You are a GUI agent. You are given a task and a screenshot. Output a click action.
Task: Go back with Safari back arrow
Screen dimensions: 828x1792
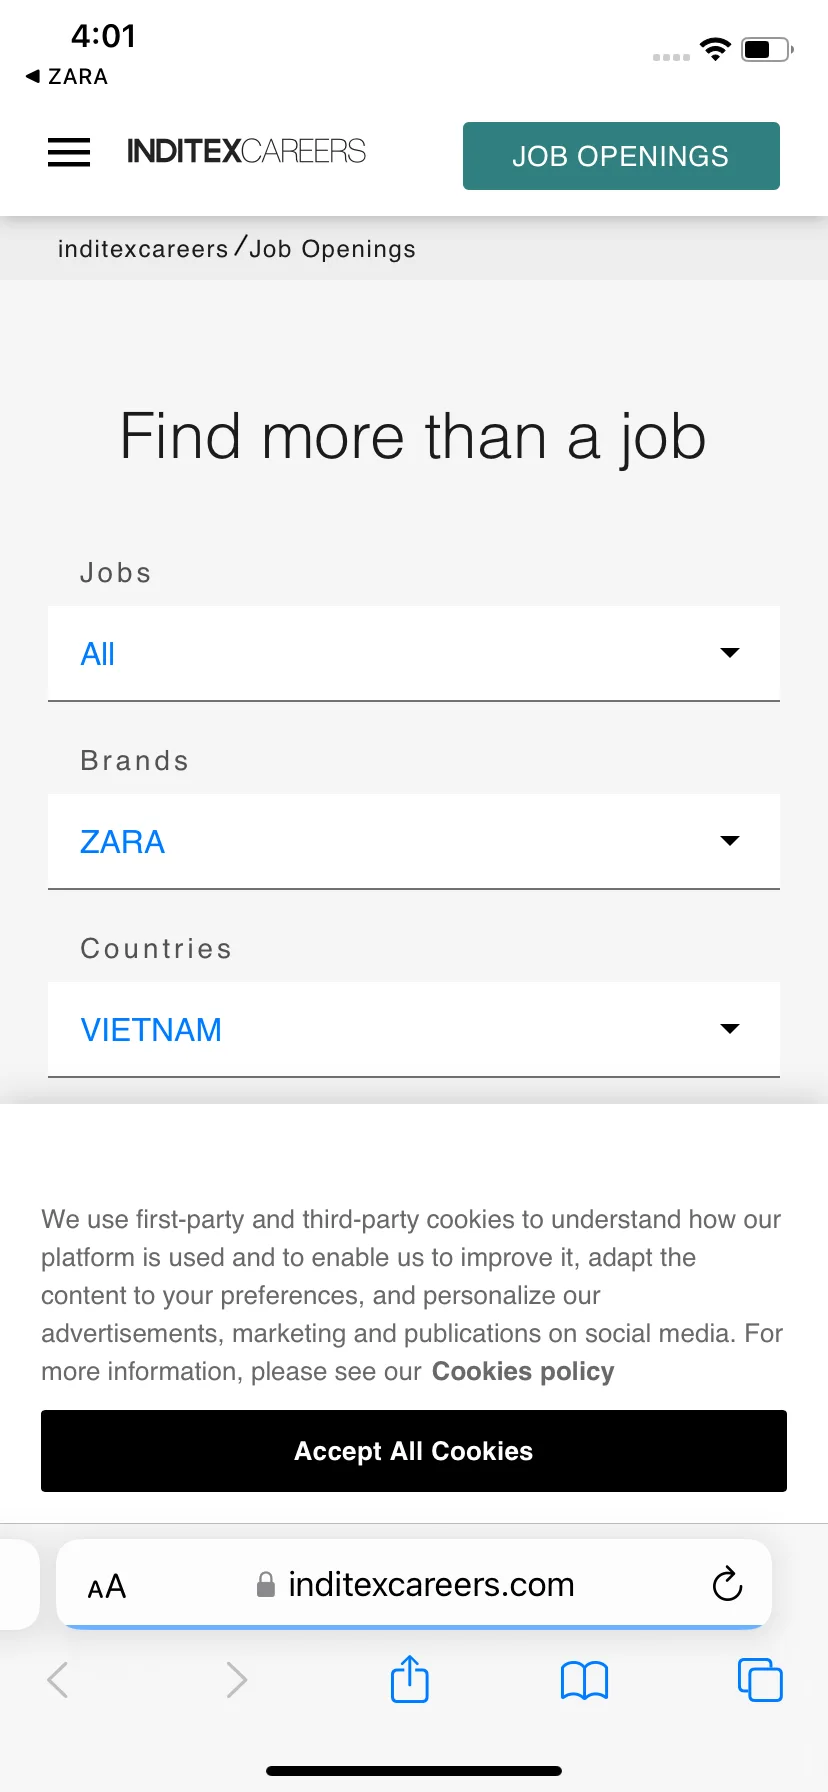[58, 1679]
